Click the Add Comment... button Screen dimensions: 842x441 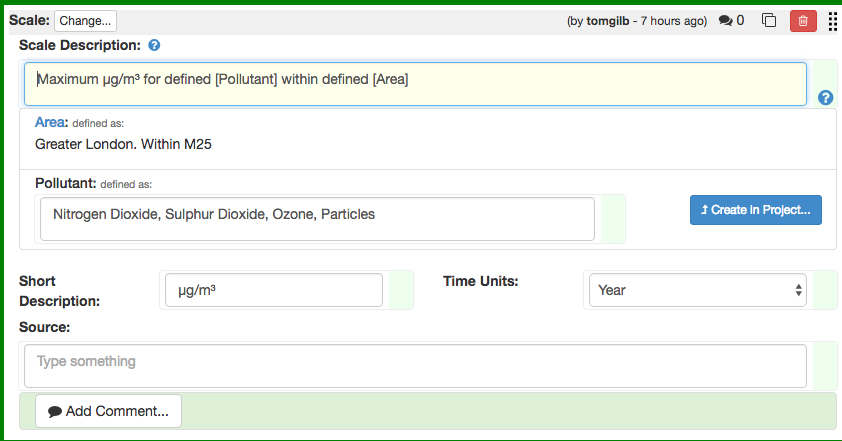(108, 411)
